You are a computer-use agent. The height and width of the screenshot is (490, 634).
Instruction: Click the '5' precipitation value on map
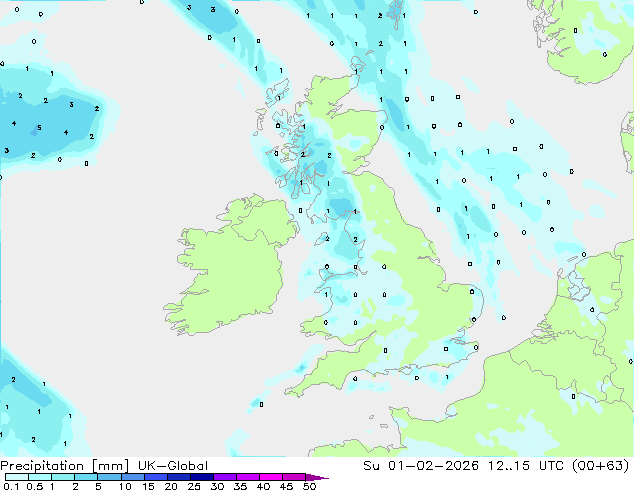point(39,128)
